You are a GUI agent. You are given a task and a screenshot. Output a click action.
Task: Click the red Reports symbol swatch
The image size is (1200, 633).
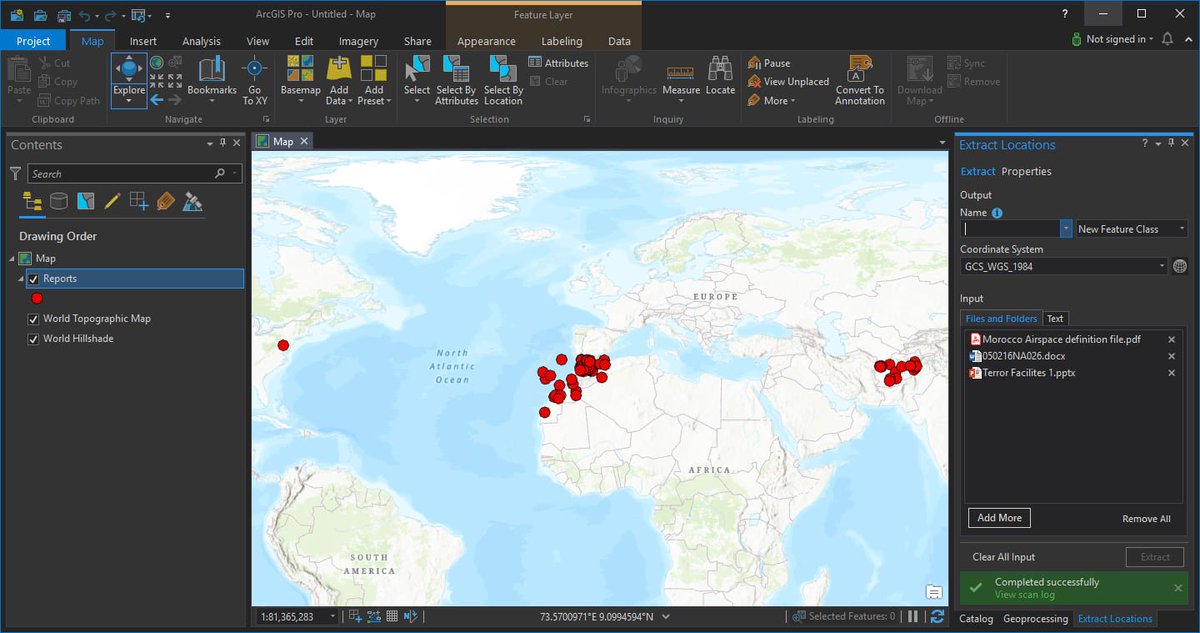37,298
